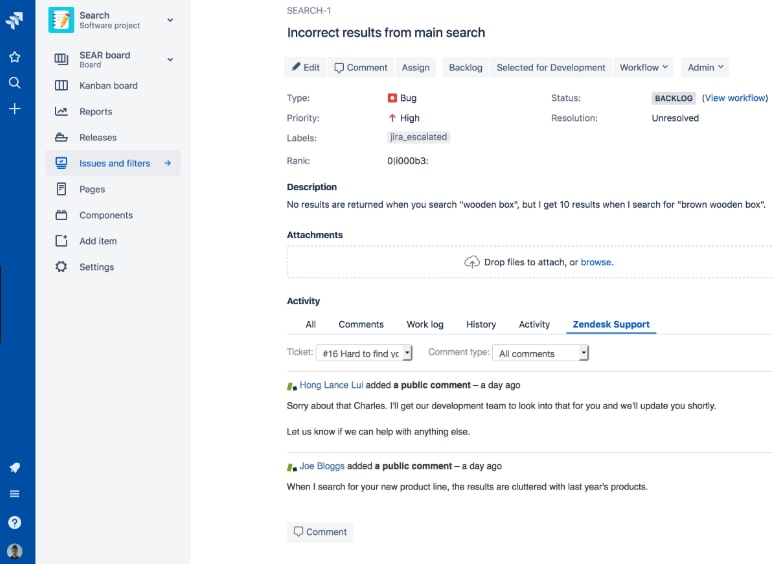Click the notifications rocket icon
This screenshot has height=564, width=772.
14,467
